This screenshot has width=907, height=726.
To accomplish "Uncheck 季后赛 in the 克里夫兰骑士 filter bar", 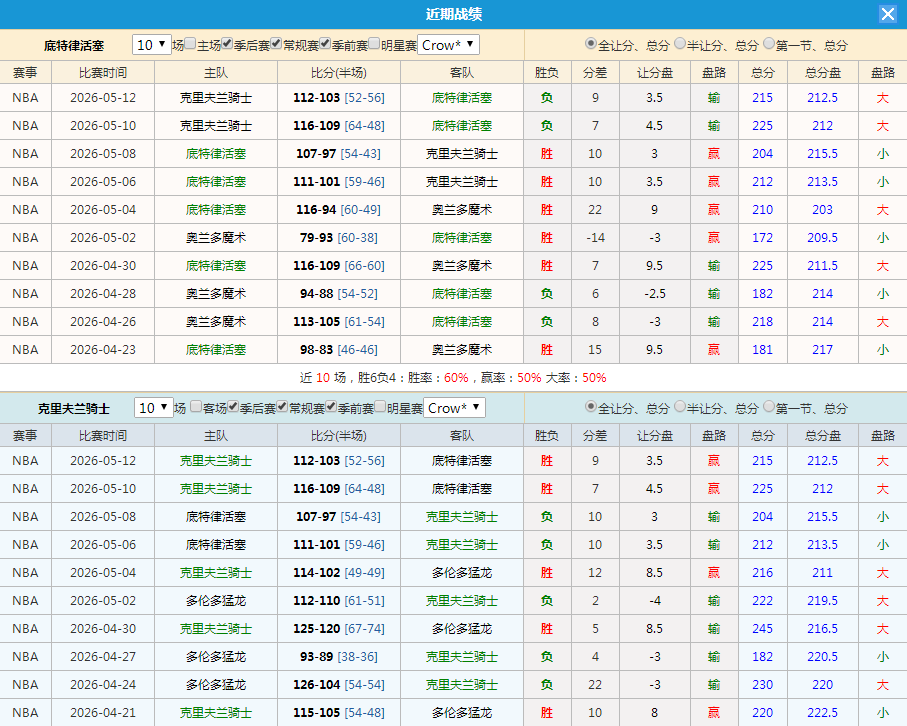I will (233, 407).
